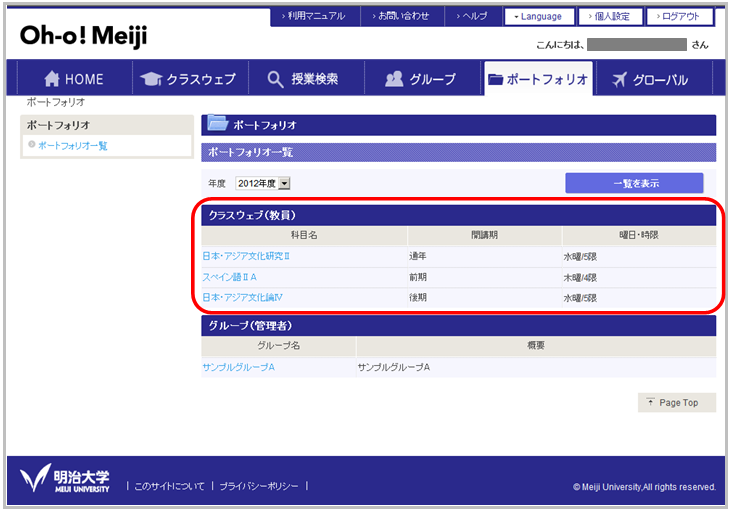
Task: Open course スペイン語ⅡA
Action: [229, 277]
